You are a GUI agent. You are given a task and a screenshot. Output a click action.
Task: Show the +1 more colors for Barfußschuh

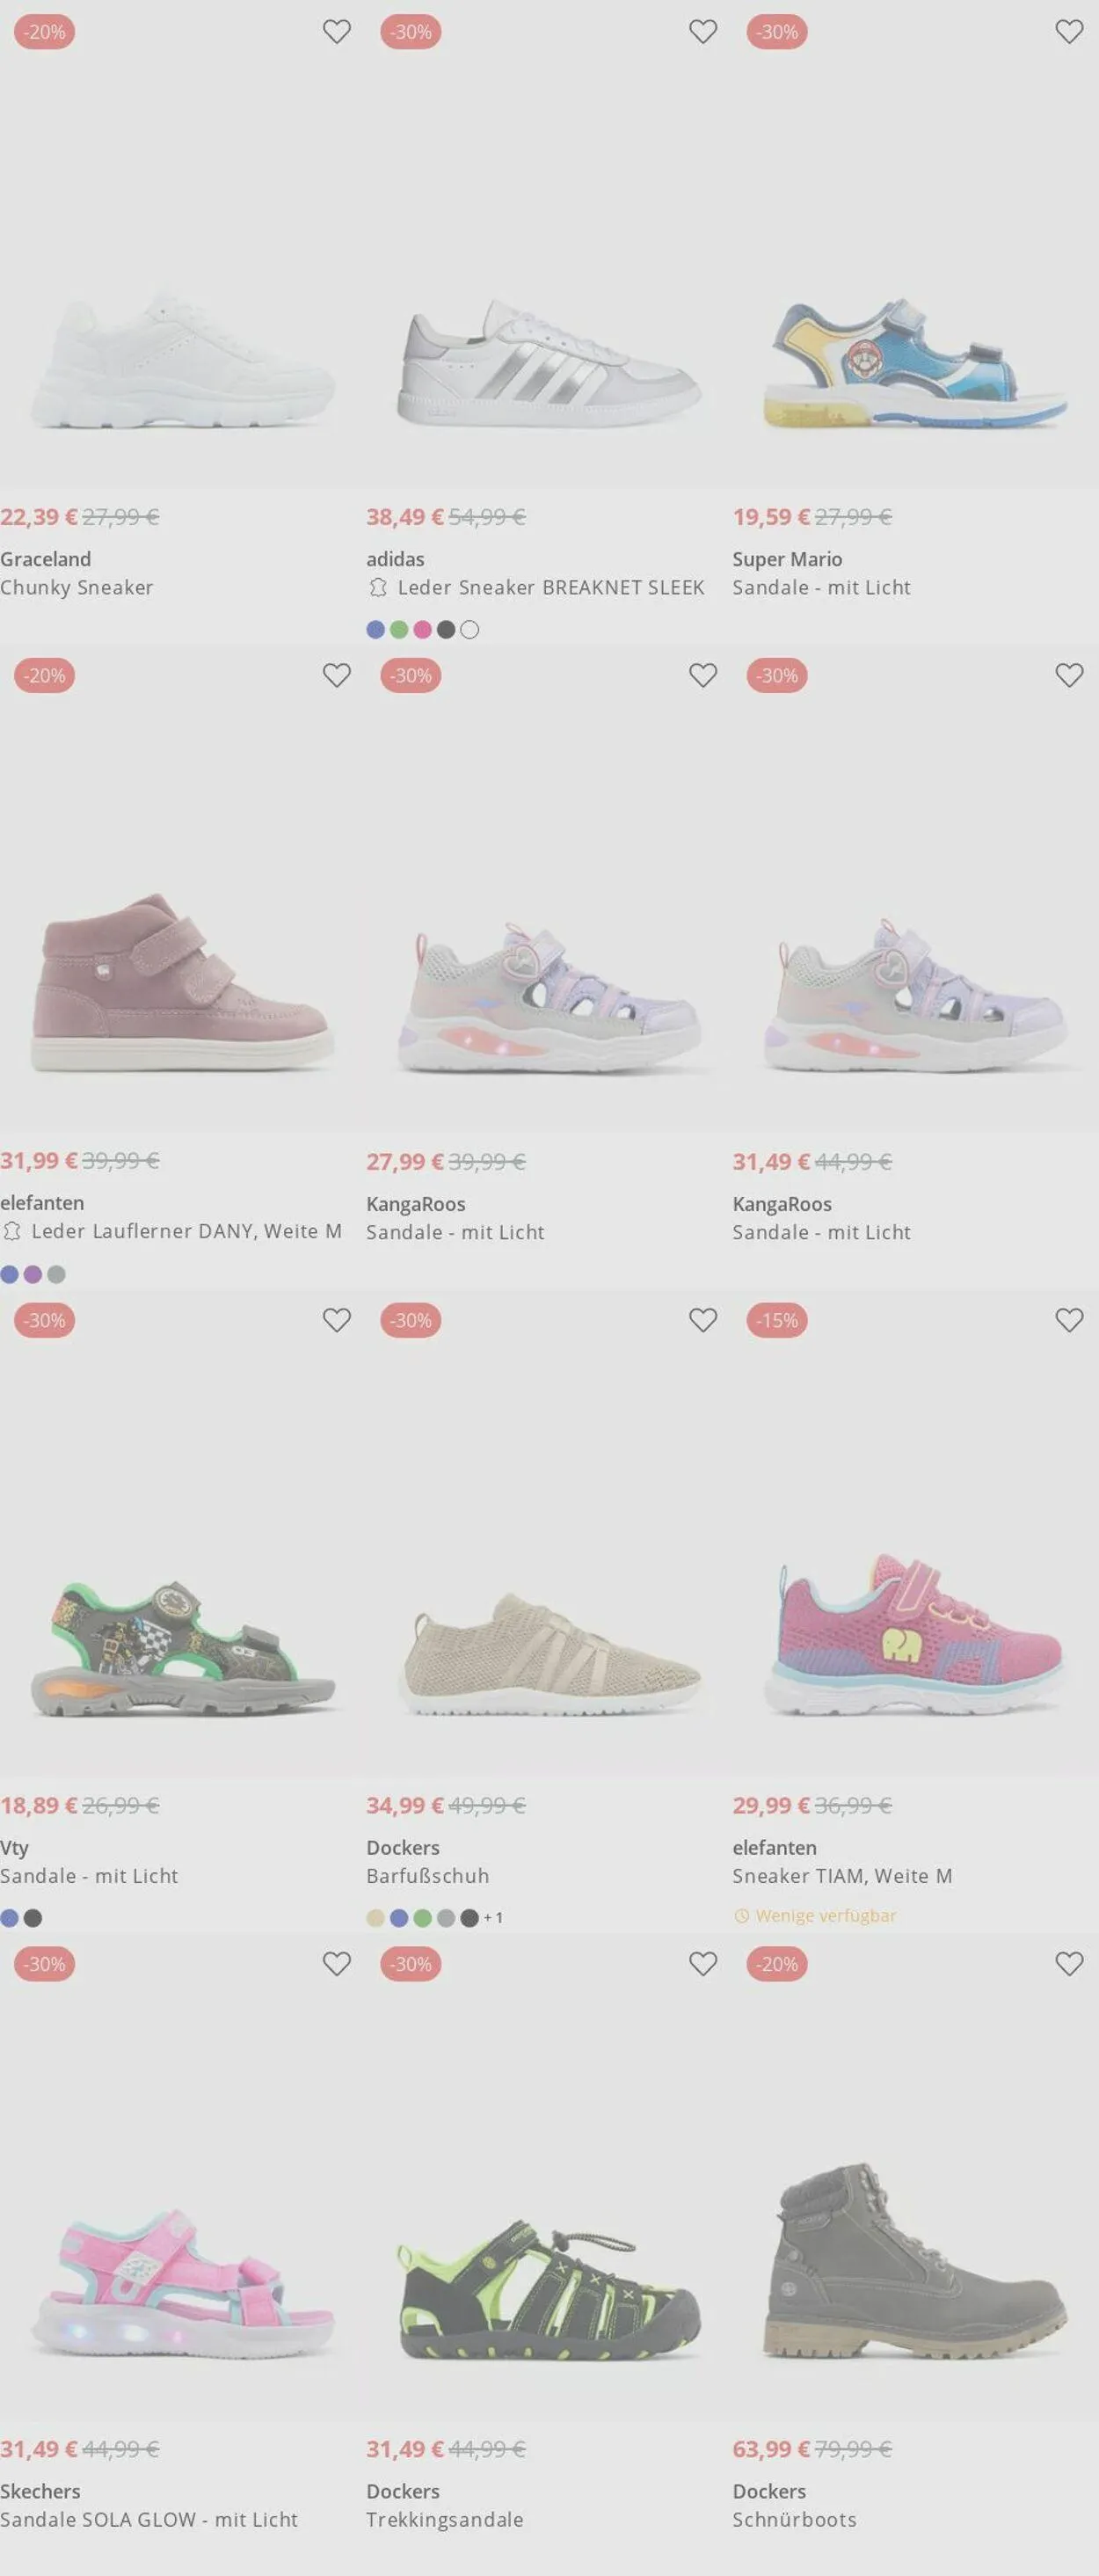point(493,1918)
